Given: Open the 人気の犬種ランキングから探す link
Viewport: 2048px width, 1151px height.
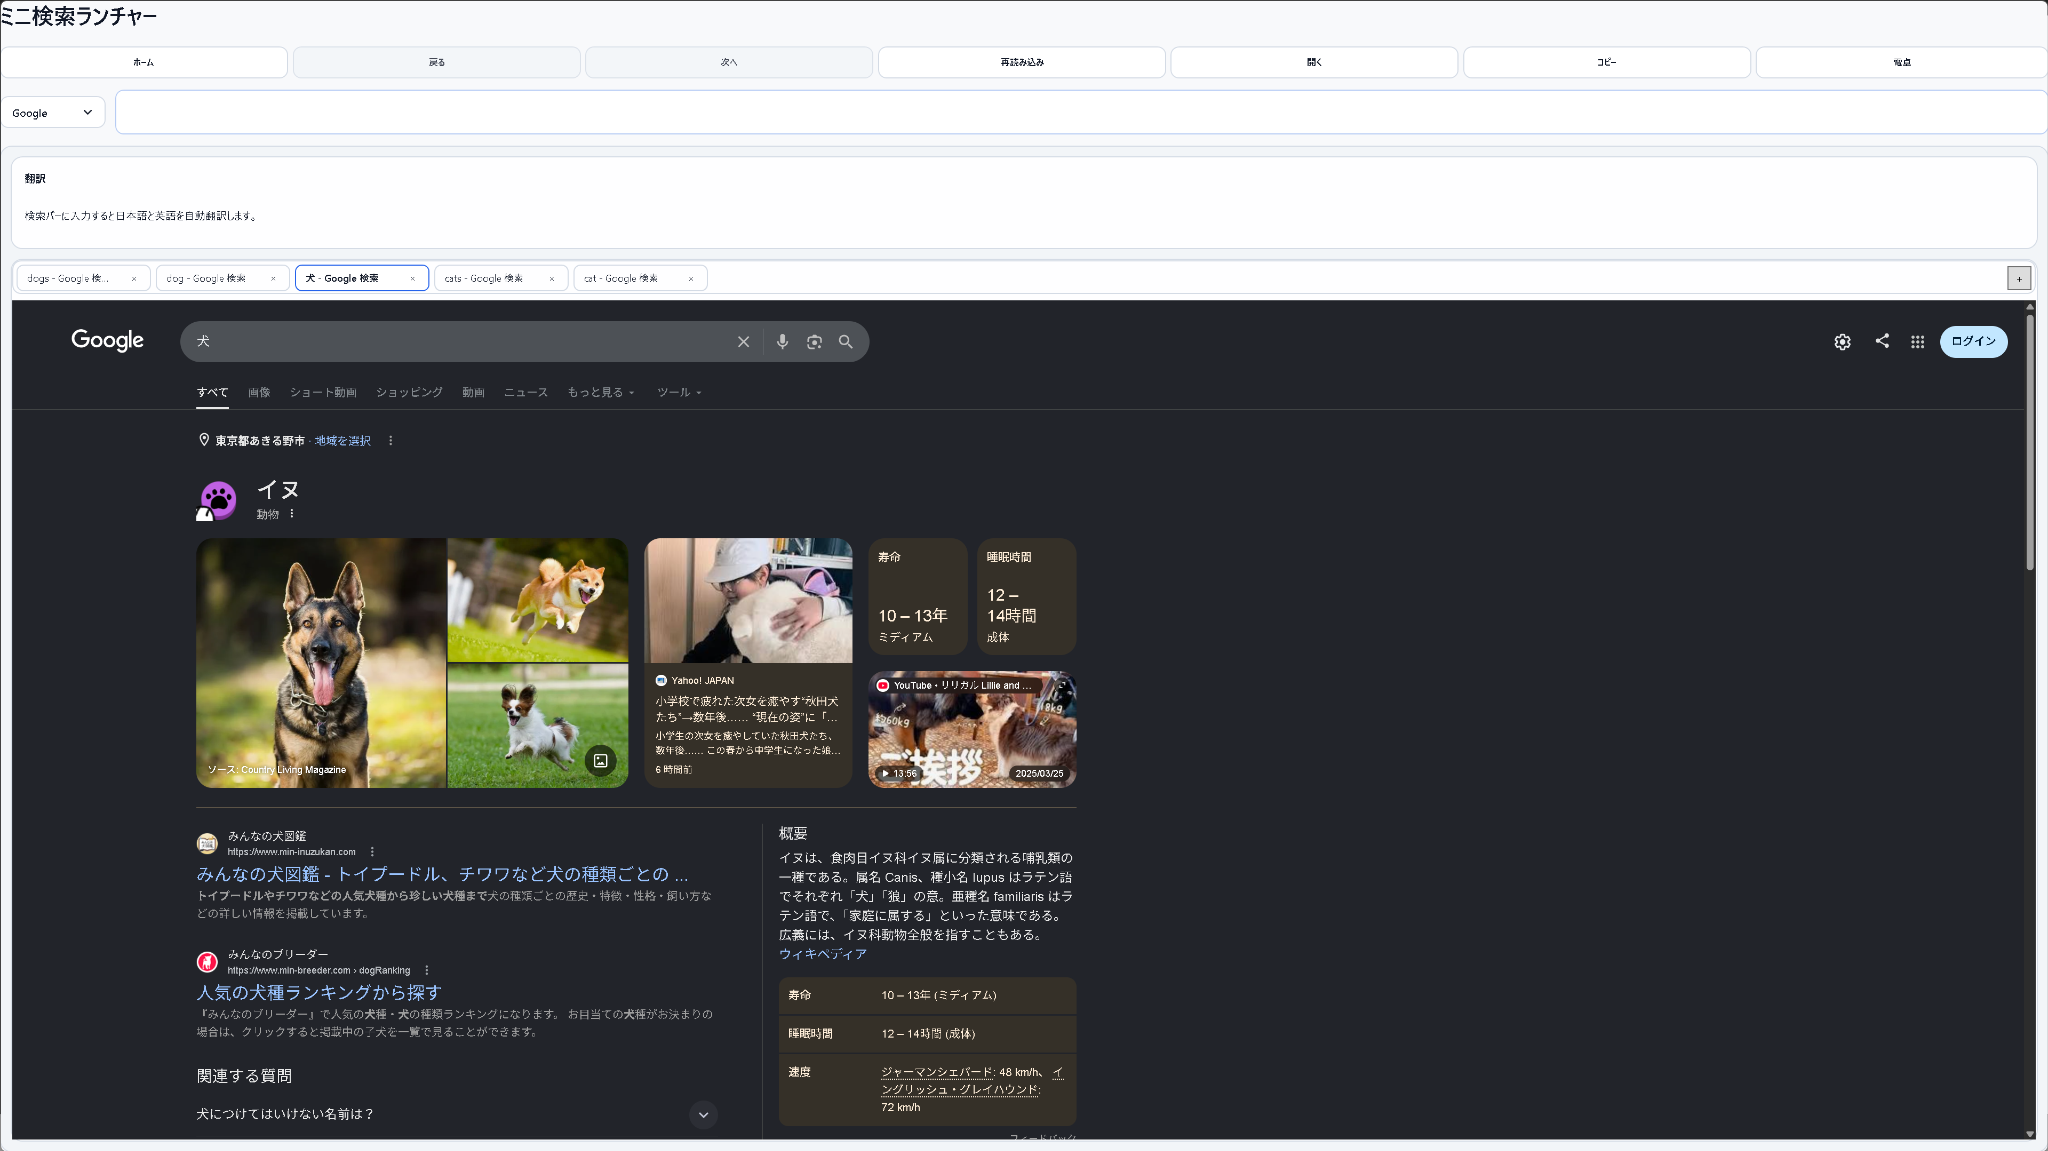Looking at the screenshot, I should 319,992.
